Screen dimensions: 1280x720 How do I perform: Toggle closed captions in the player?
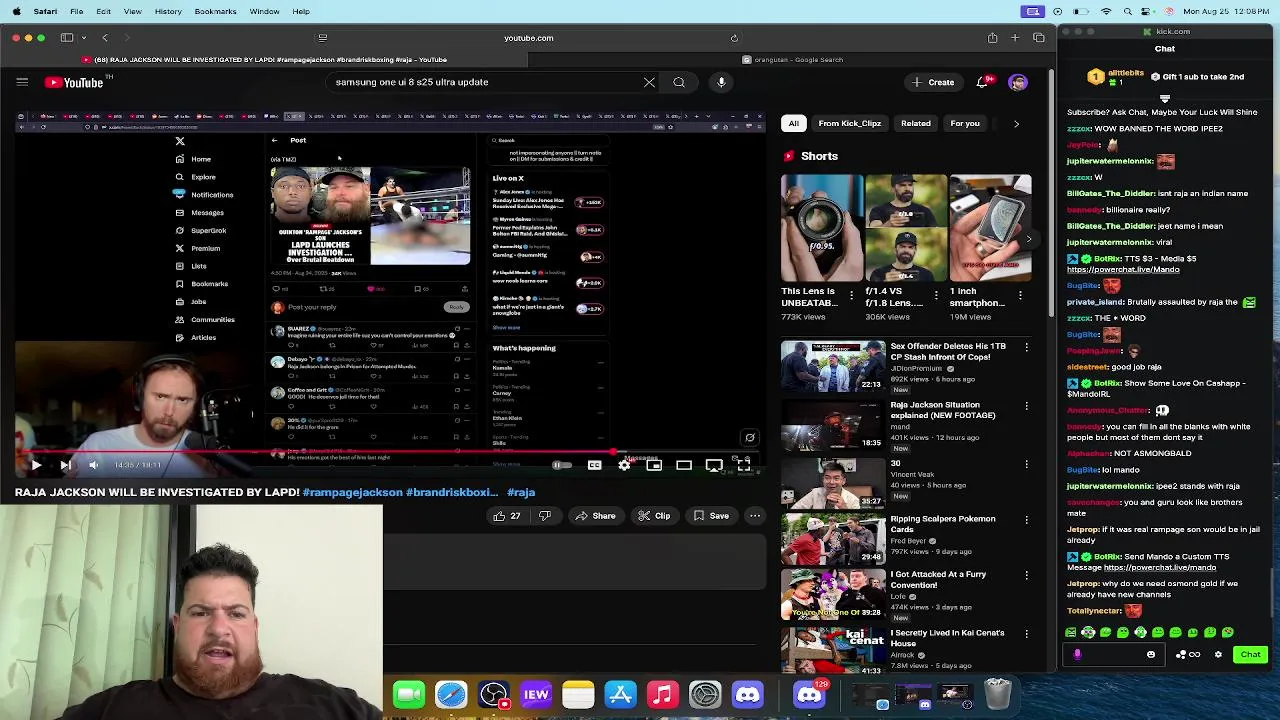click(x=594, y=465)
